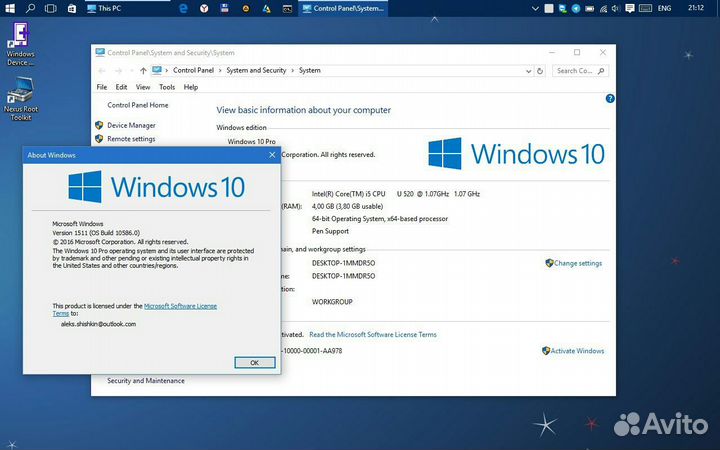This screenshot has height=450, width=720.
Task: Open Remote settings from the sidebar
Action: [x=131, y=139]
